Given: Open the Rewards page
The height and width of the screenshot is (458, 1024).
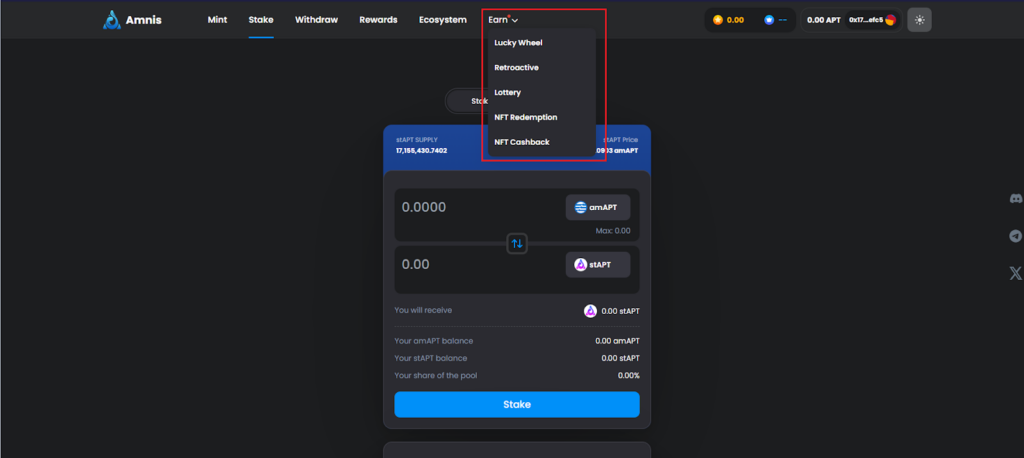Looking at the screenshot, I should [x=378, y=20].
